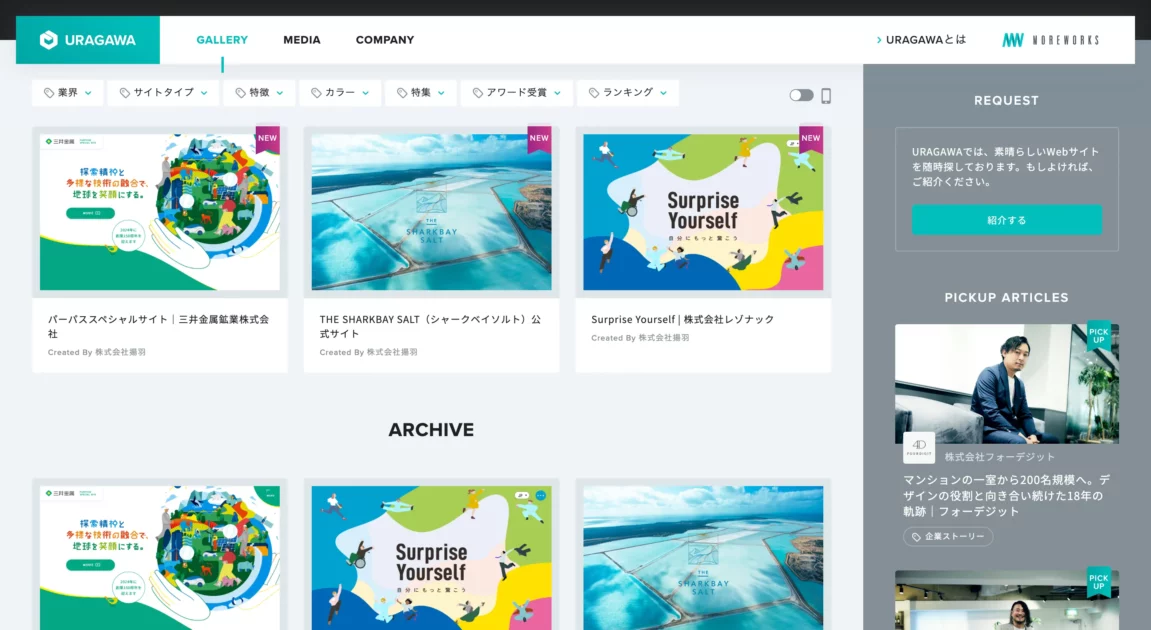The height and width of the screenshot is (630, 1151).
Task: Open the フォーデジット interview article title
Action: pos(1006,495)
